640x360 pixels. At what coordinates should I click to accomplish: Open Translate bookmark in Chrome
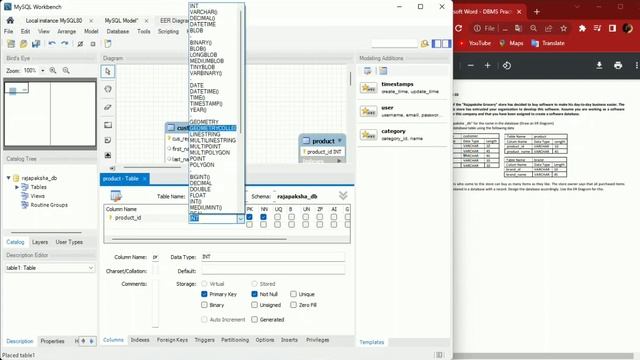tap(548, 43)
